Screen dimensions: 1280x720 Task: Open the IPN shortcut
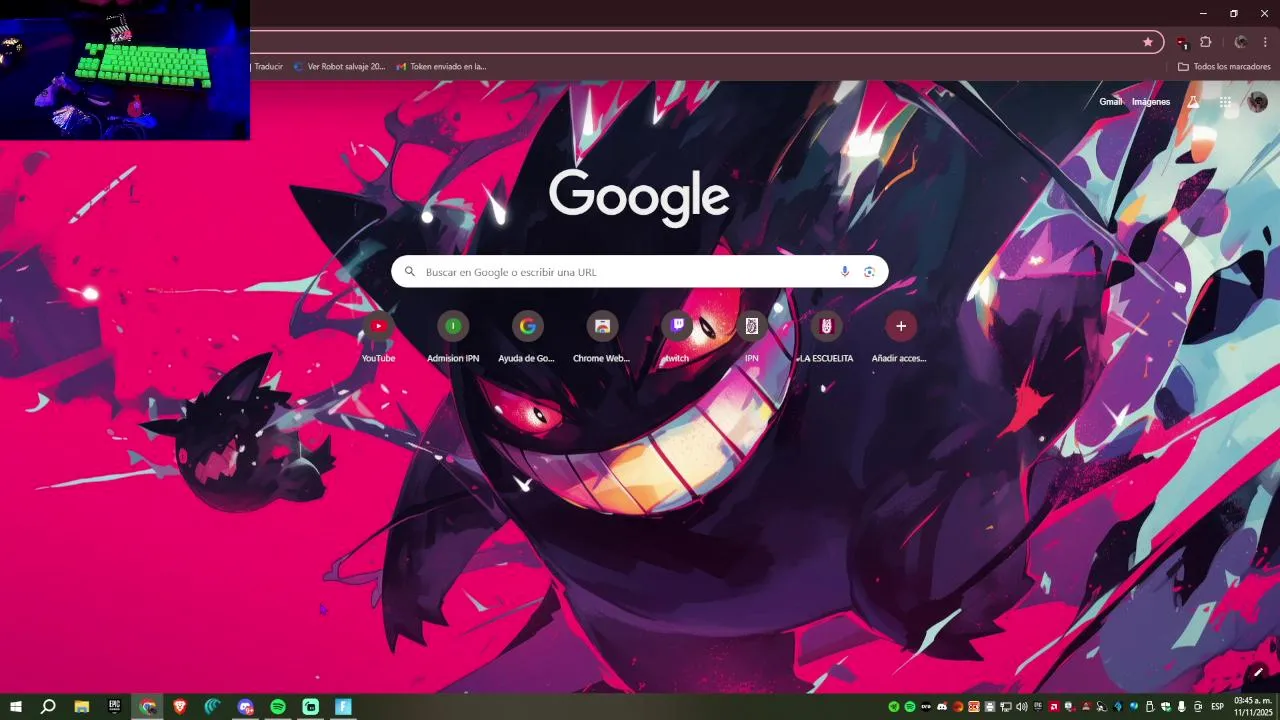tap(751, 336)
